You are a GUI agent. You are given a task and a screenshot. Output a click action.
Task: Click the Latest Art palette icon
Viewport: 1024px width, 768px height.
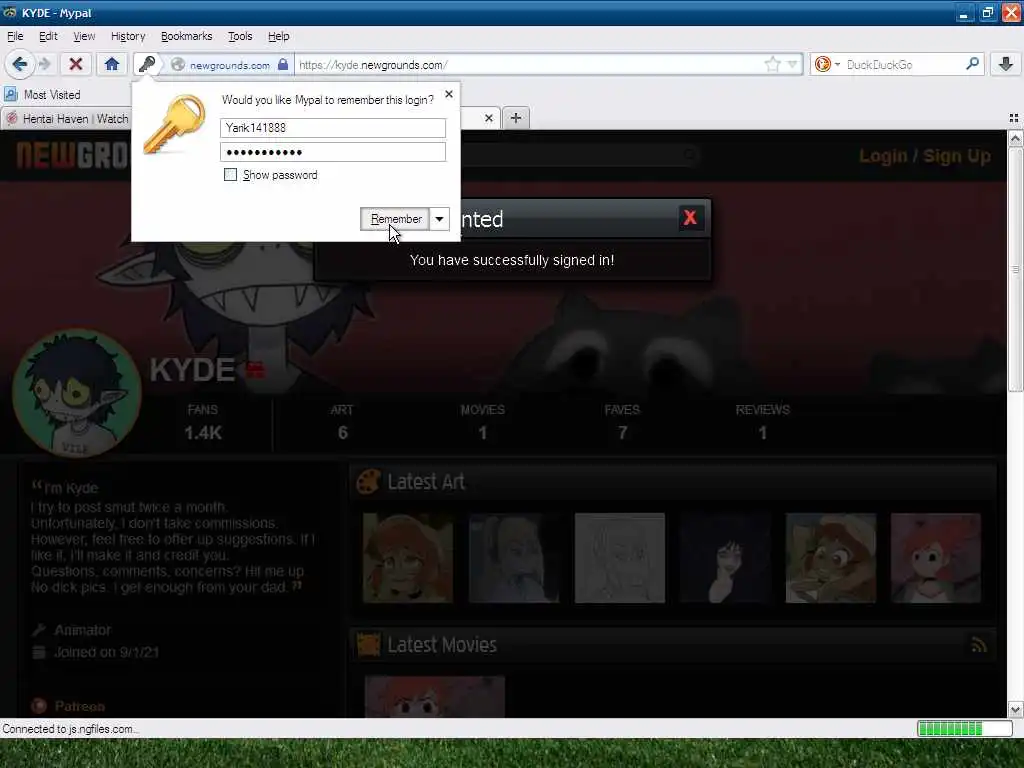click(x=368, y=482)
